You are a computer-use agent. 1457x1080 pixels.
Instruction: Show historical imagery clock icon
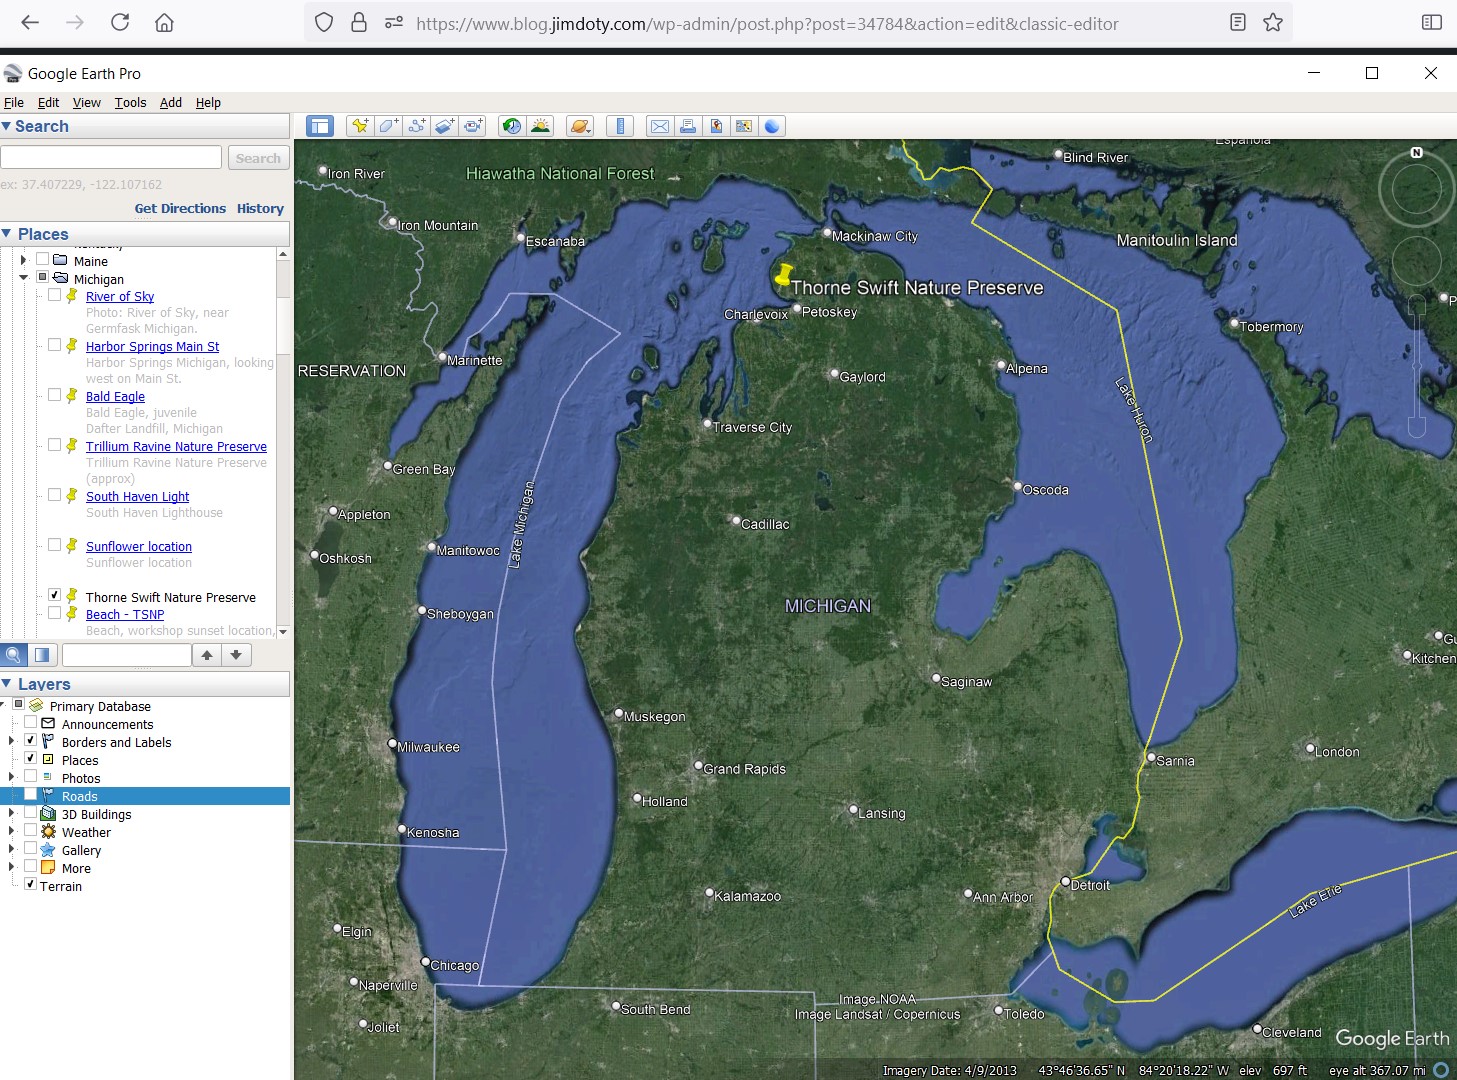(x=512, y=126)
